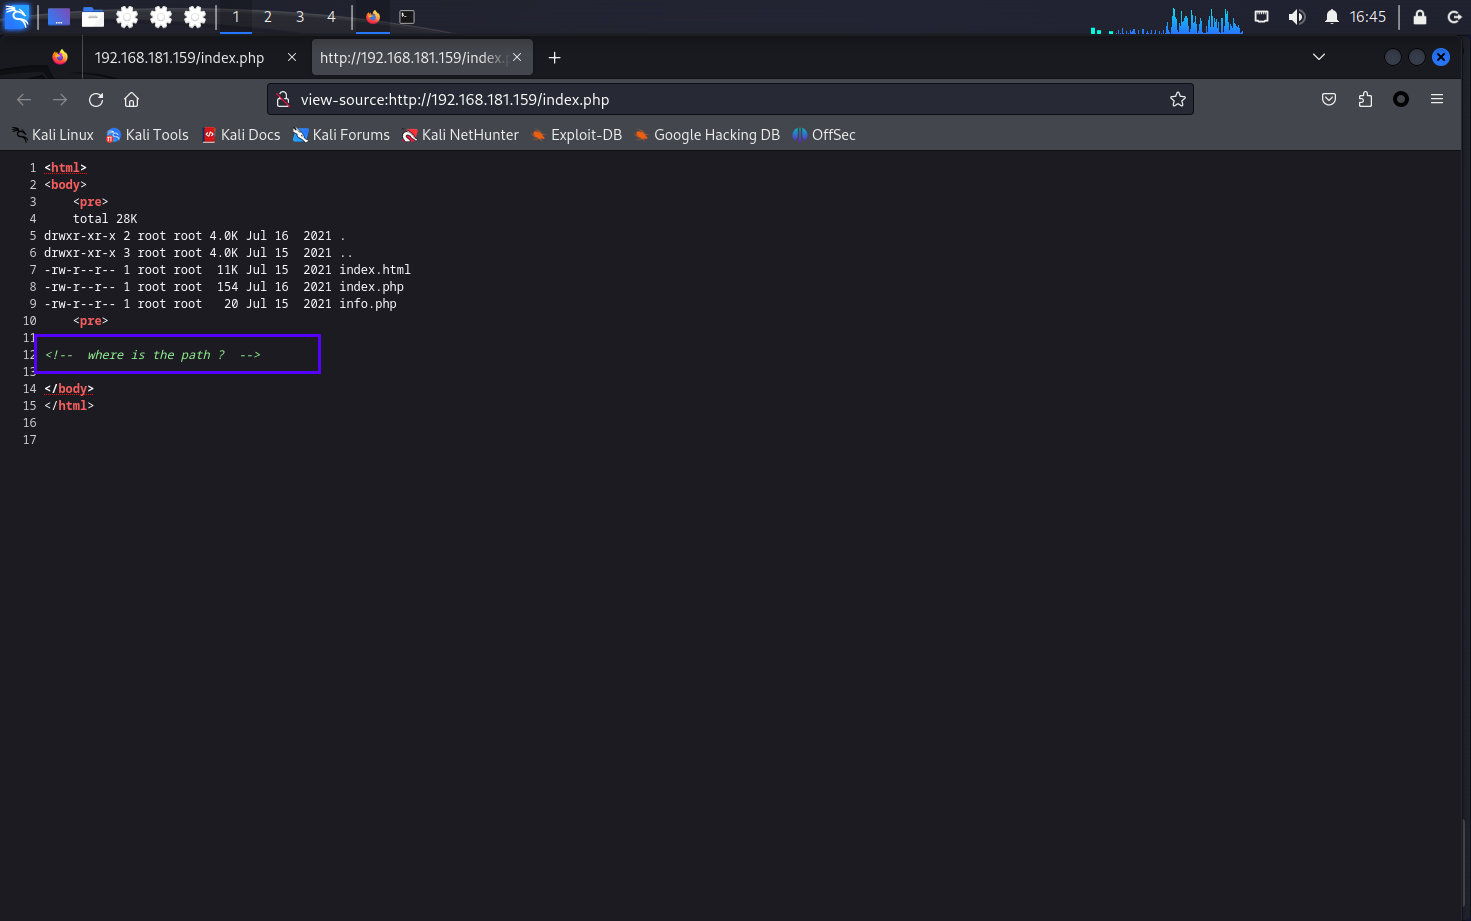
Task: Open the OffSec bookmark
Action: [x=824, y=135]
